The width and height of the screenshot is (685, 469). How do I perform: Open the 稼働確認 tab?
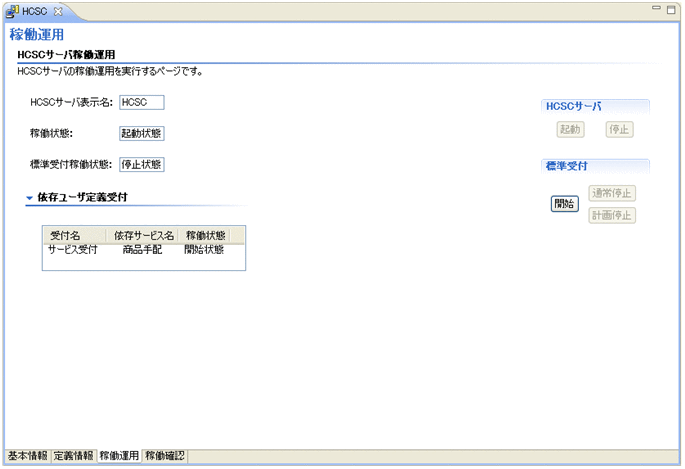pyautogui.click(x=165, y=456)
